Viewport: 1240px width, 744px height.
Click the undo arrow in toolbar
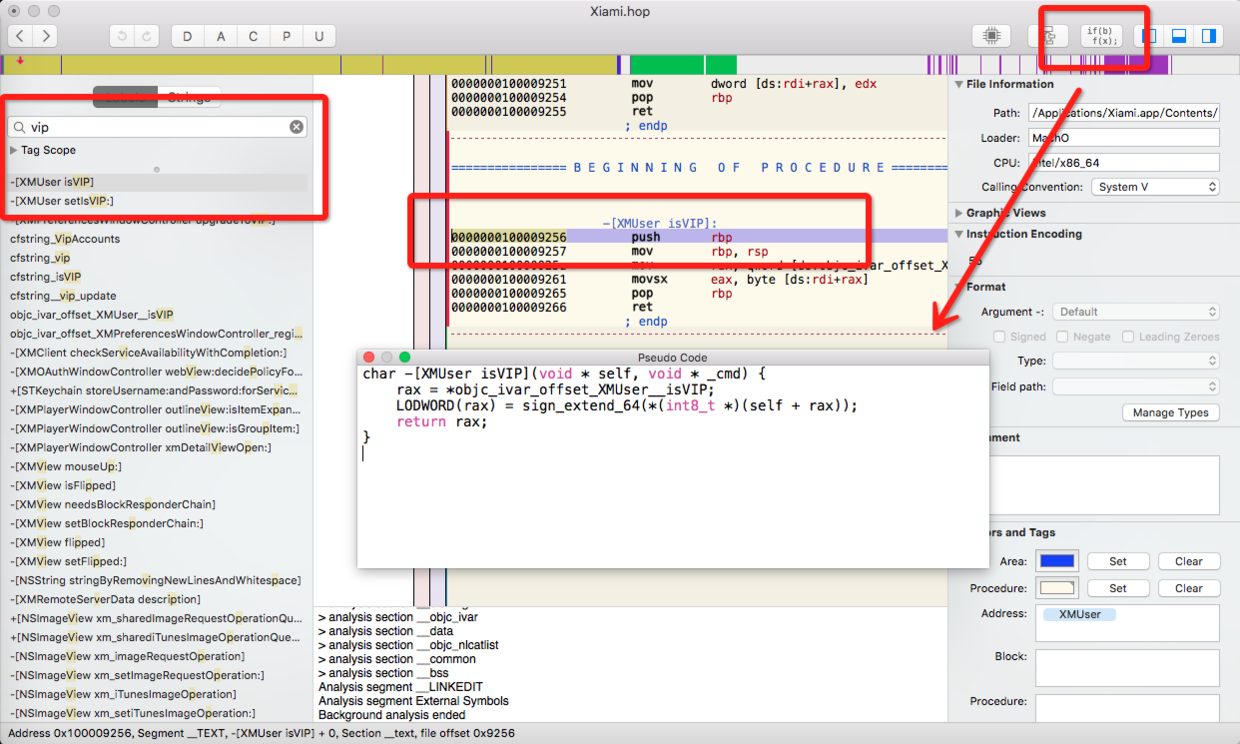tap(122, 36)
